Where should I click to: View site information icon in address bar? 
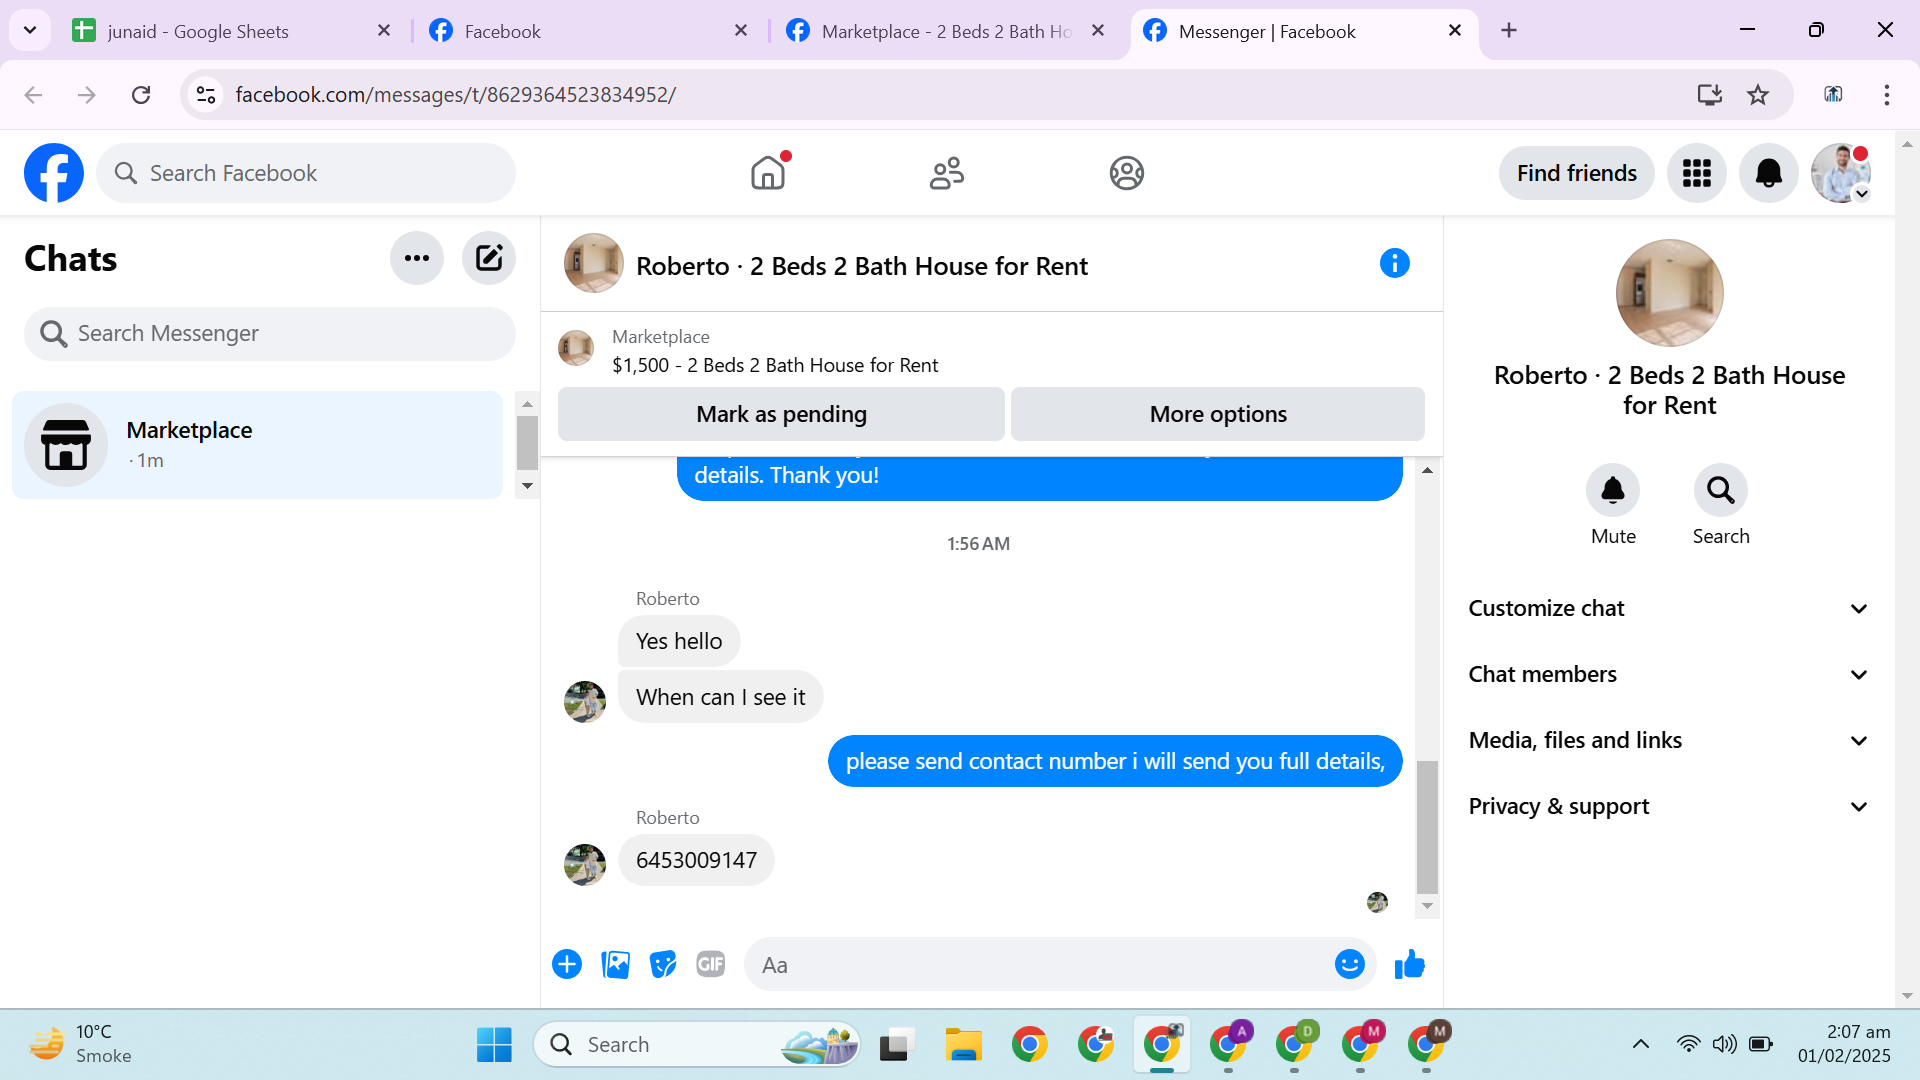(206, 94)
